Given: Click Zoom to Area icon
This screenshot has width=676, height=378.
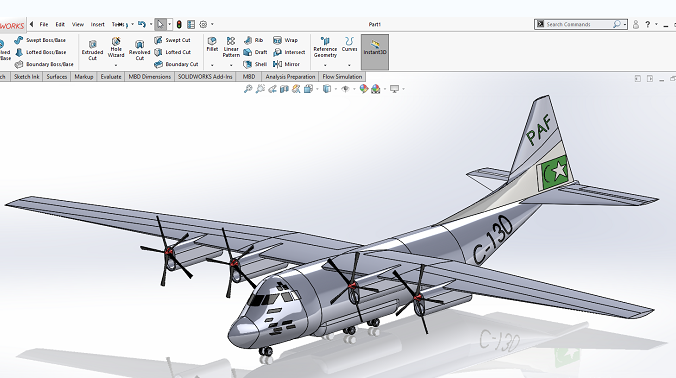Looking at the screenshot, I should (x=260, y=89).
